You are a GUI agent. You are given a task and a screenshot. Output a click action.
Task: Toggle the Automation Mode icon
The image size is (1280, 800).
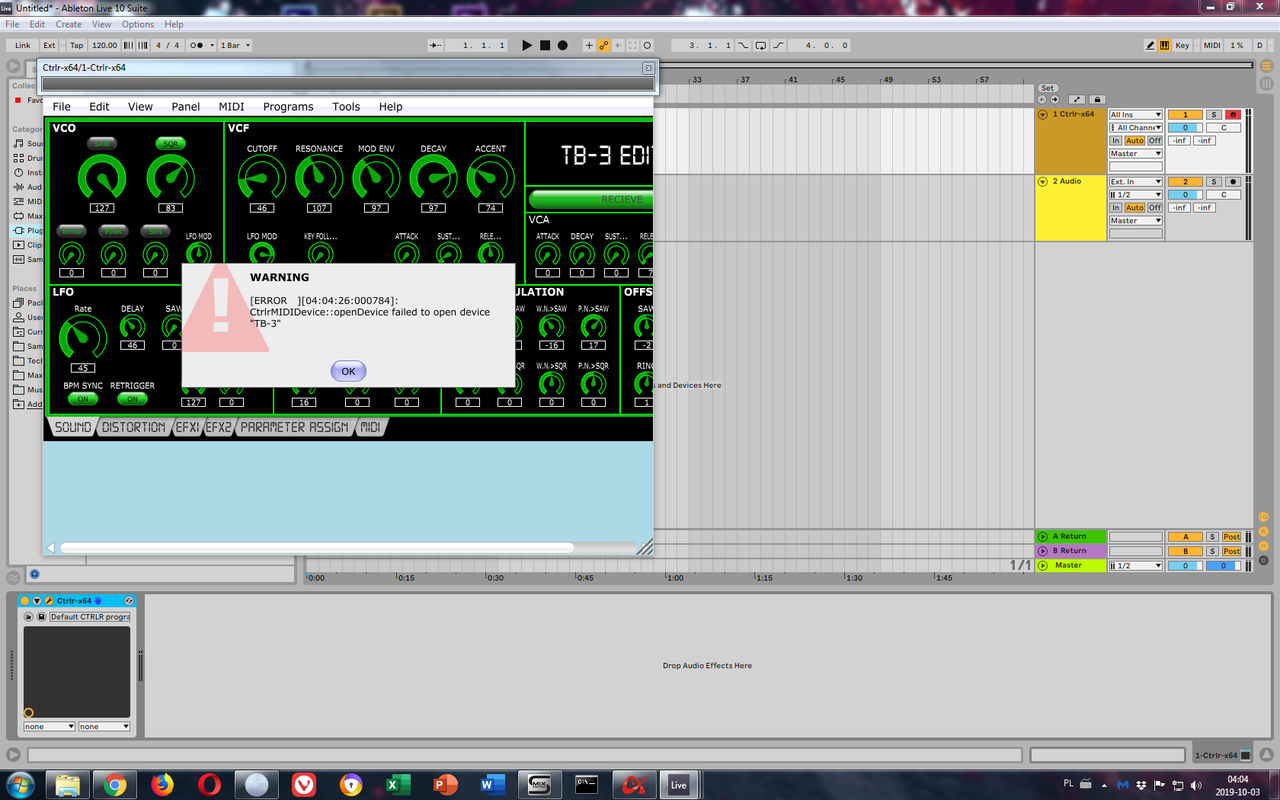coord(1076,100)
